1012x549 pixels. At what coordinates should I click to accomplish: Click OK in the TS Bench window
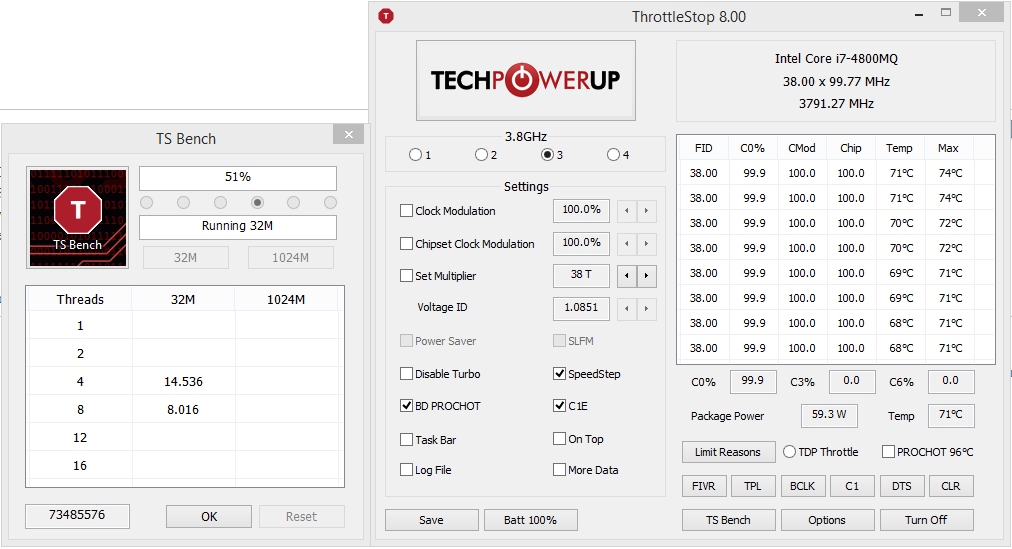coord(209,516)
